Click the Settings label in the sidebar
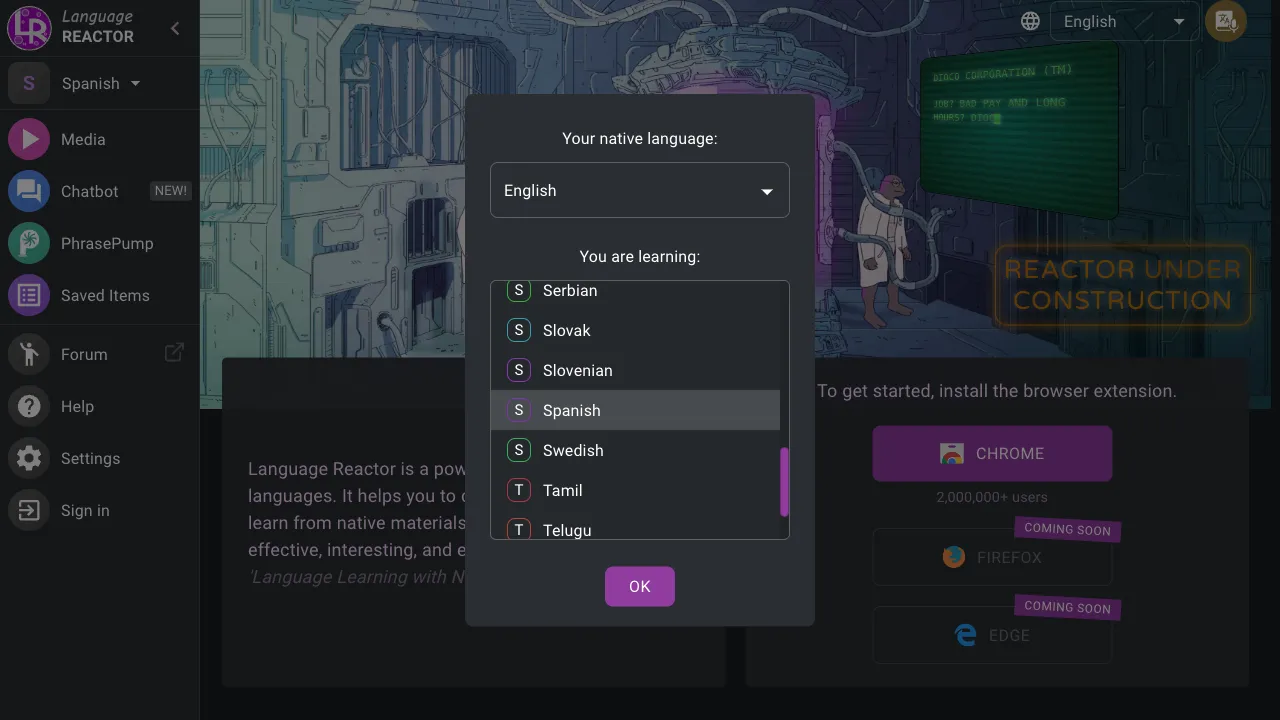Image resolution: width=1280 pixels, height=720 pixels. click(90, 458)
